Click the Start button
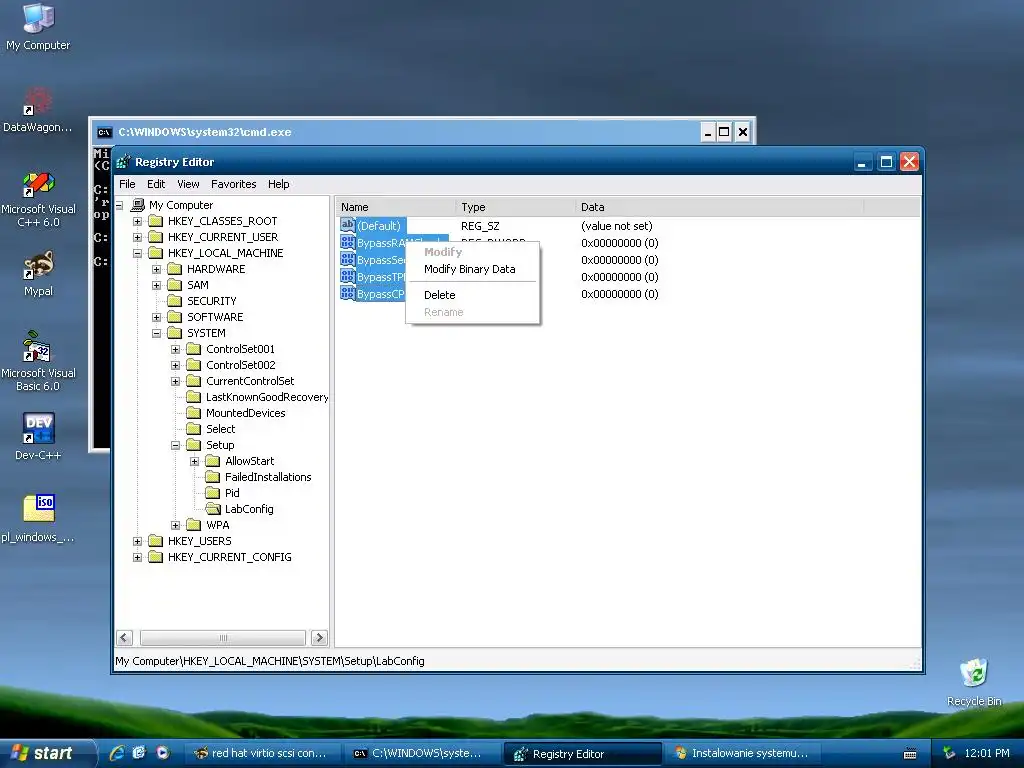The width and height of the screenshot is (1024, 768). [x=46, y=753]
